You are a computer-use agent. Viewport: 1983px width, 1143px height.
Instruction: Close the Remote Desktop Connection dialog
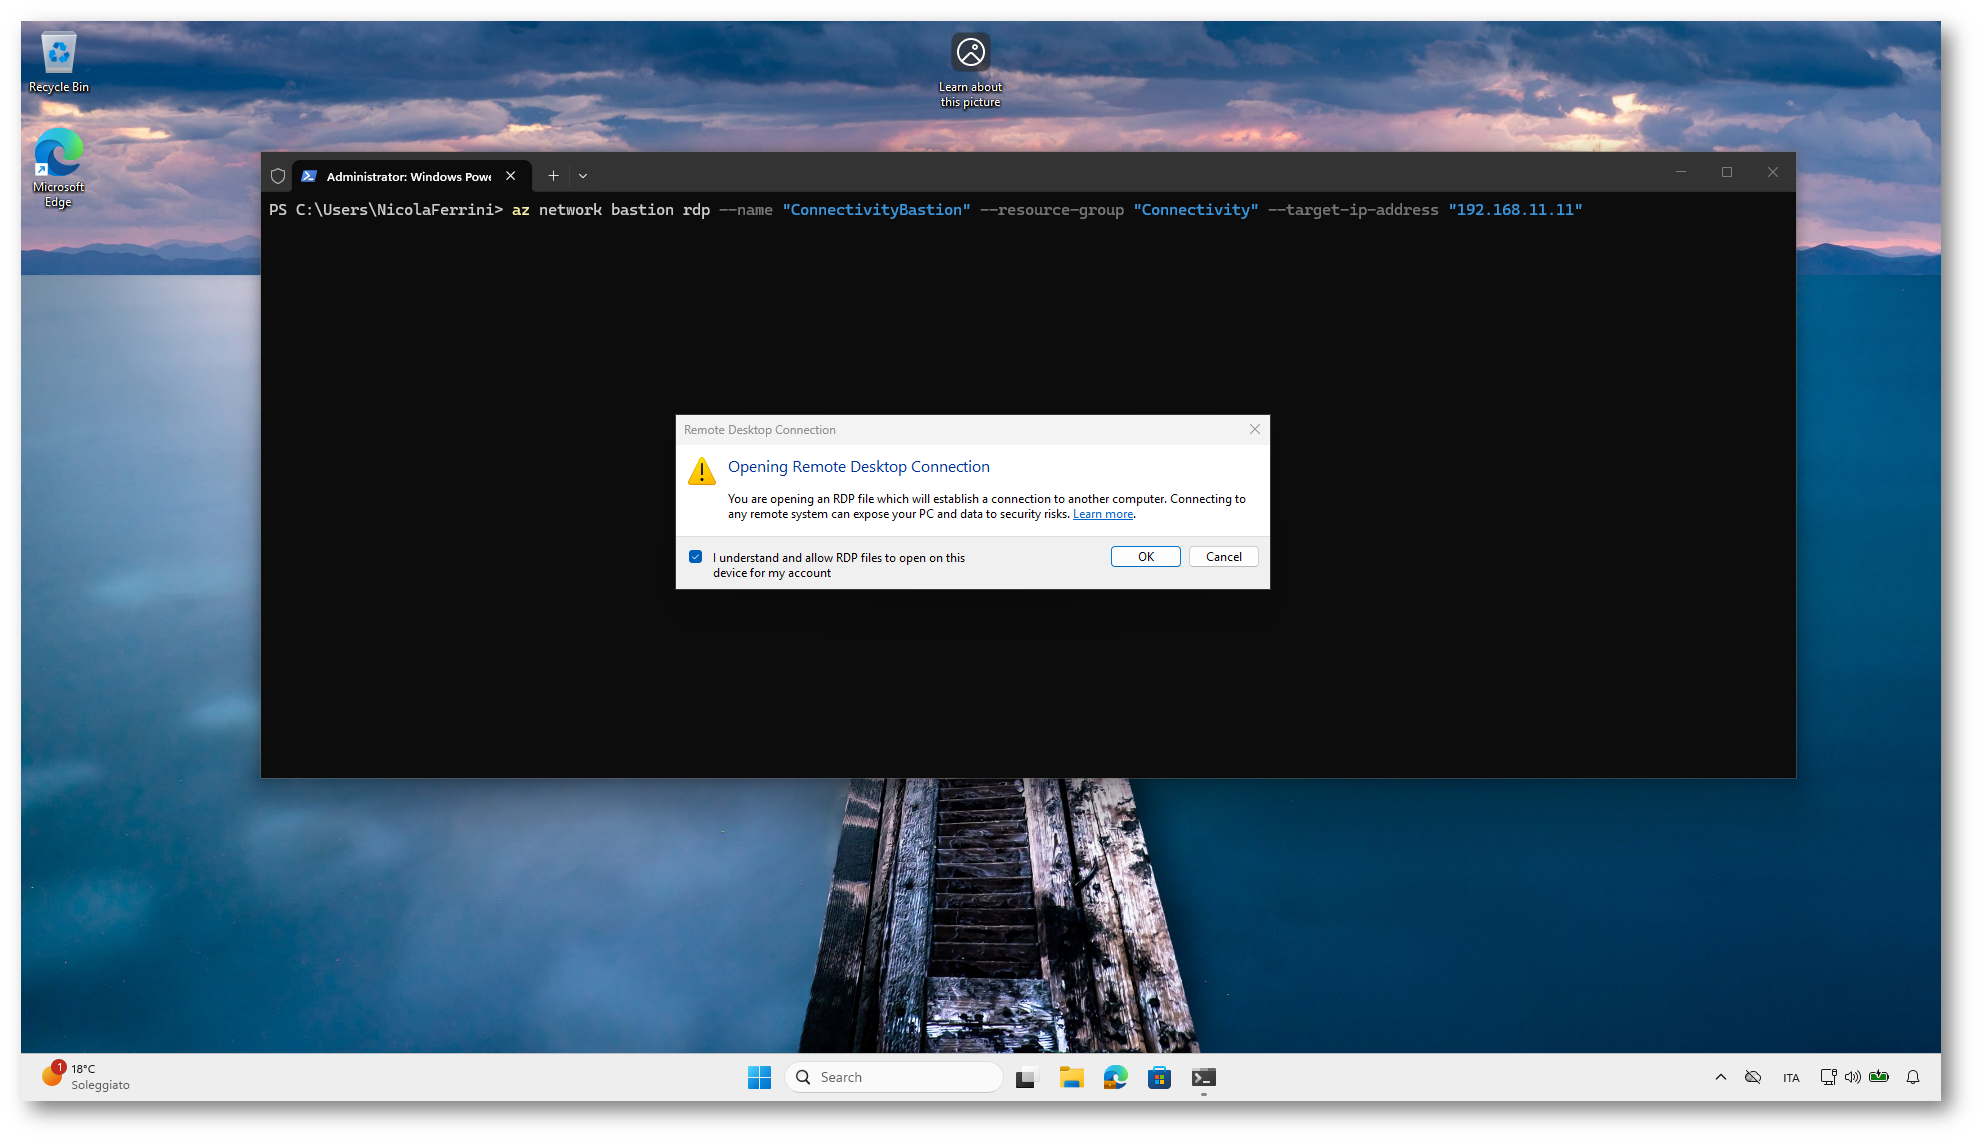click(x=1254, y=430)
